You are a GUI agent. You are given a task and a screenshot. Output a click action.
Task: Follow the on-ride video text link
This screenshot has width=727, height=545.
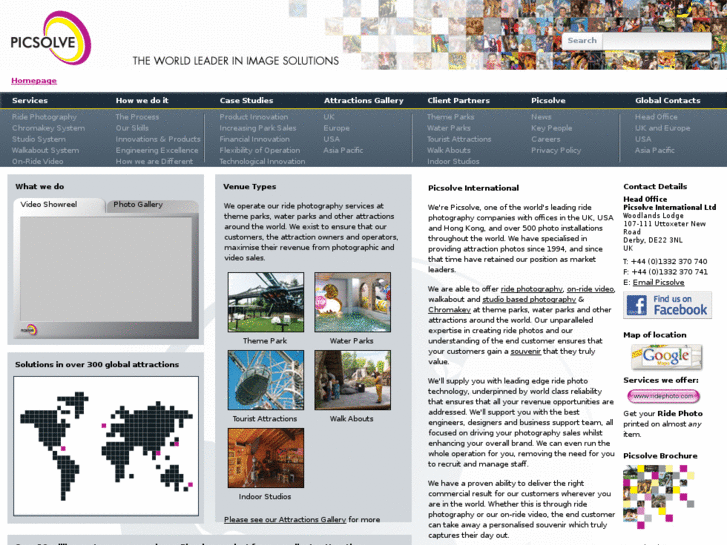(590, 289)
